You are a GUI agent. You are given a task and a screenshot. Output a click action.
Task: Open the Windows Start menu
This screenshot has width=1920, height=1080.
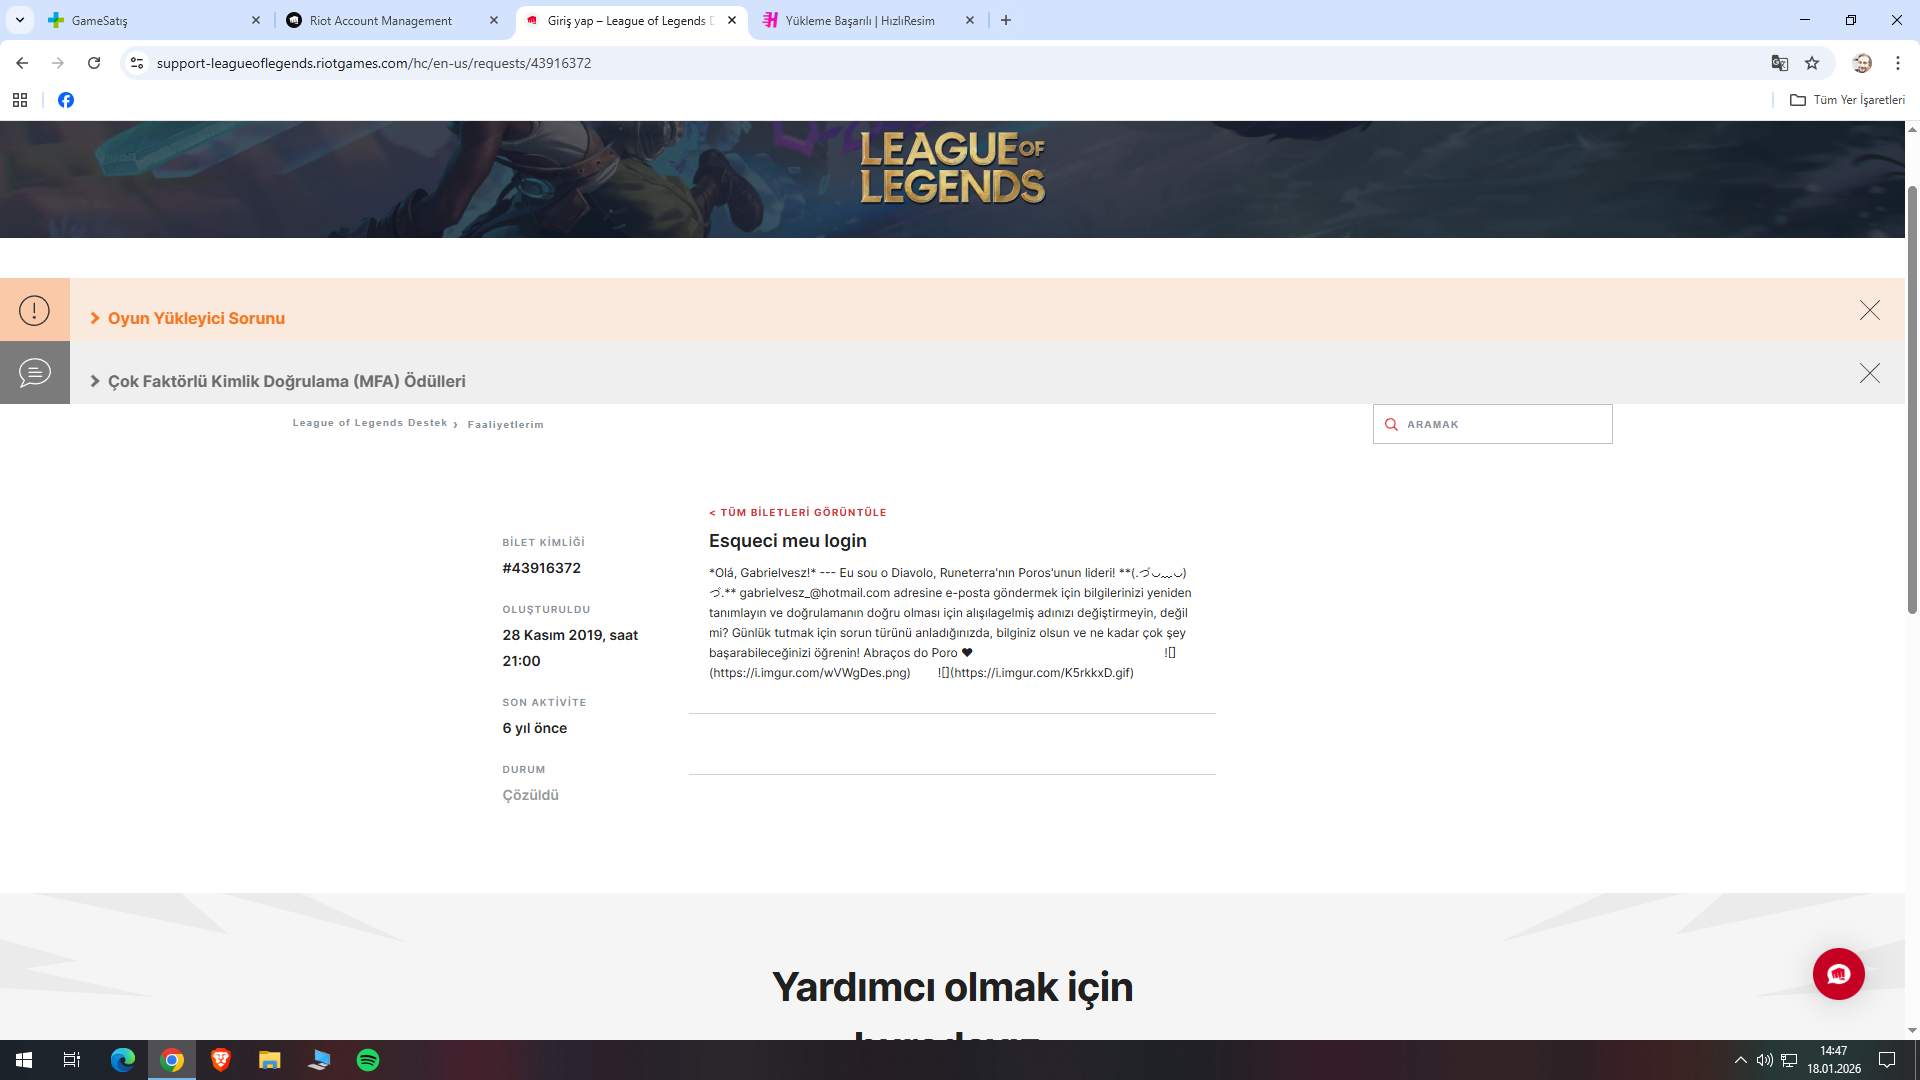click(24, 1060)
